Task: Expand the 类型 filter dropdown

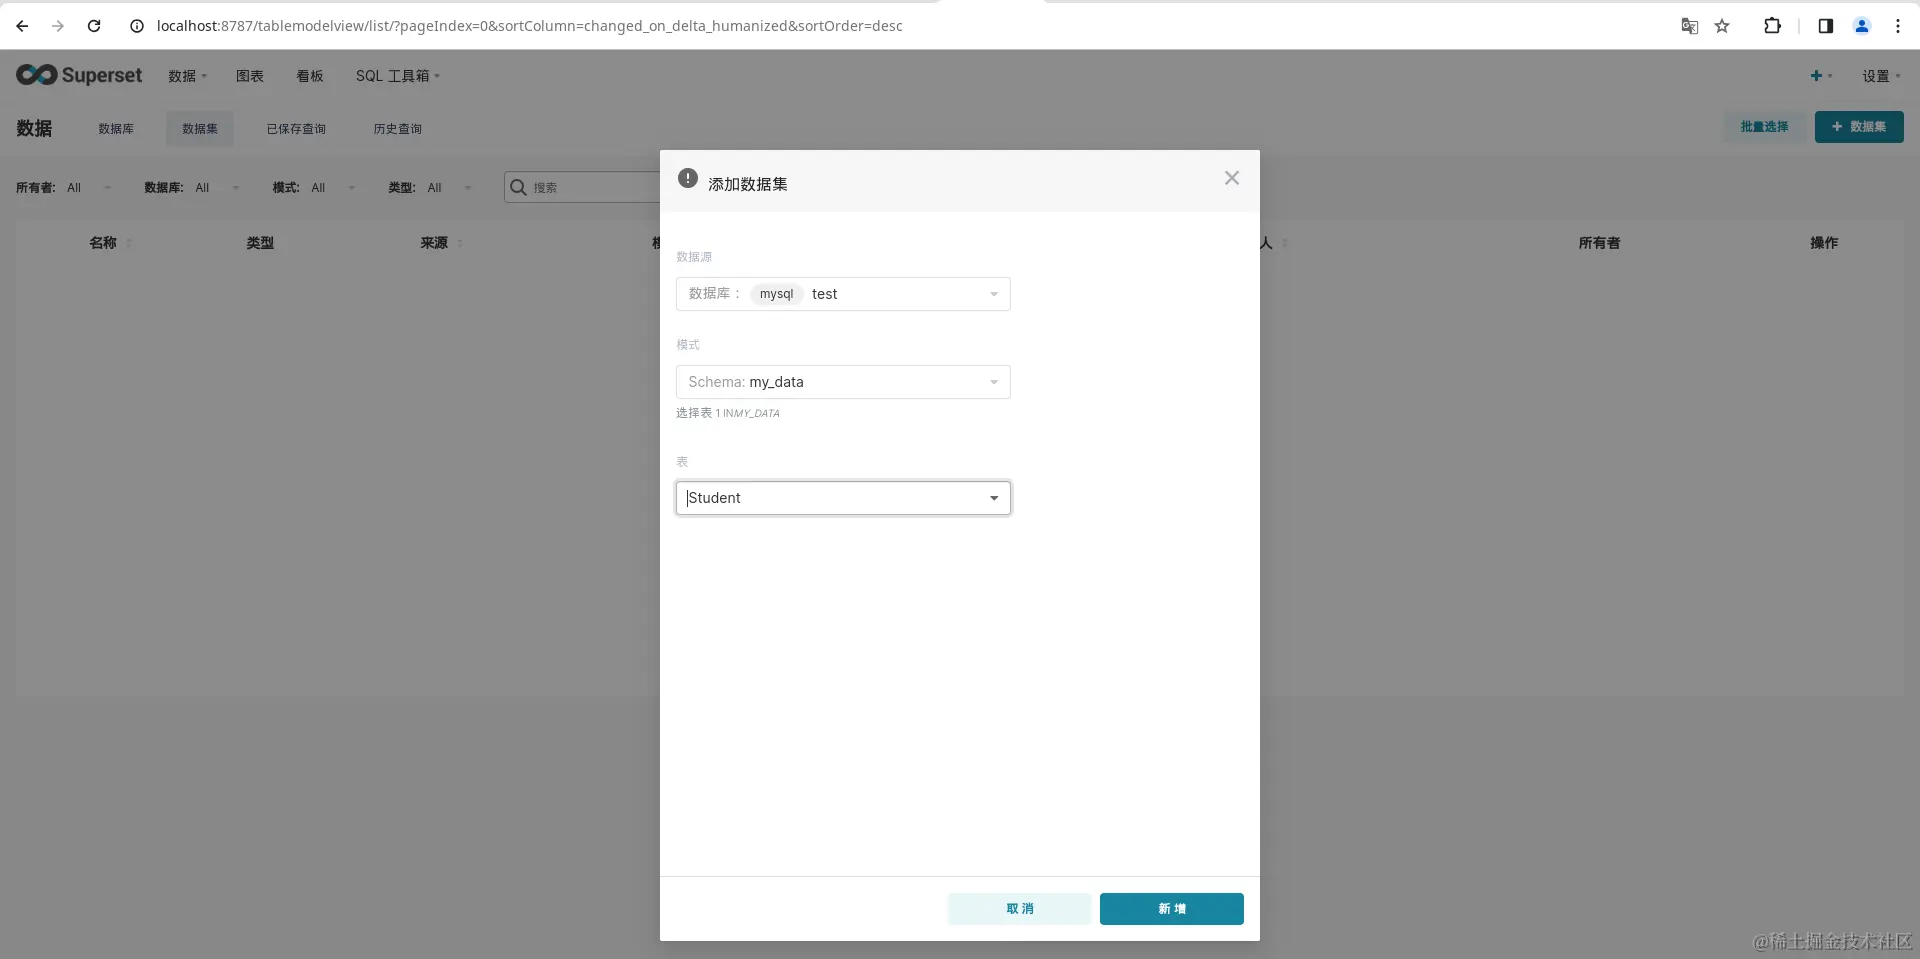Action: coord(450,188)
